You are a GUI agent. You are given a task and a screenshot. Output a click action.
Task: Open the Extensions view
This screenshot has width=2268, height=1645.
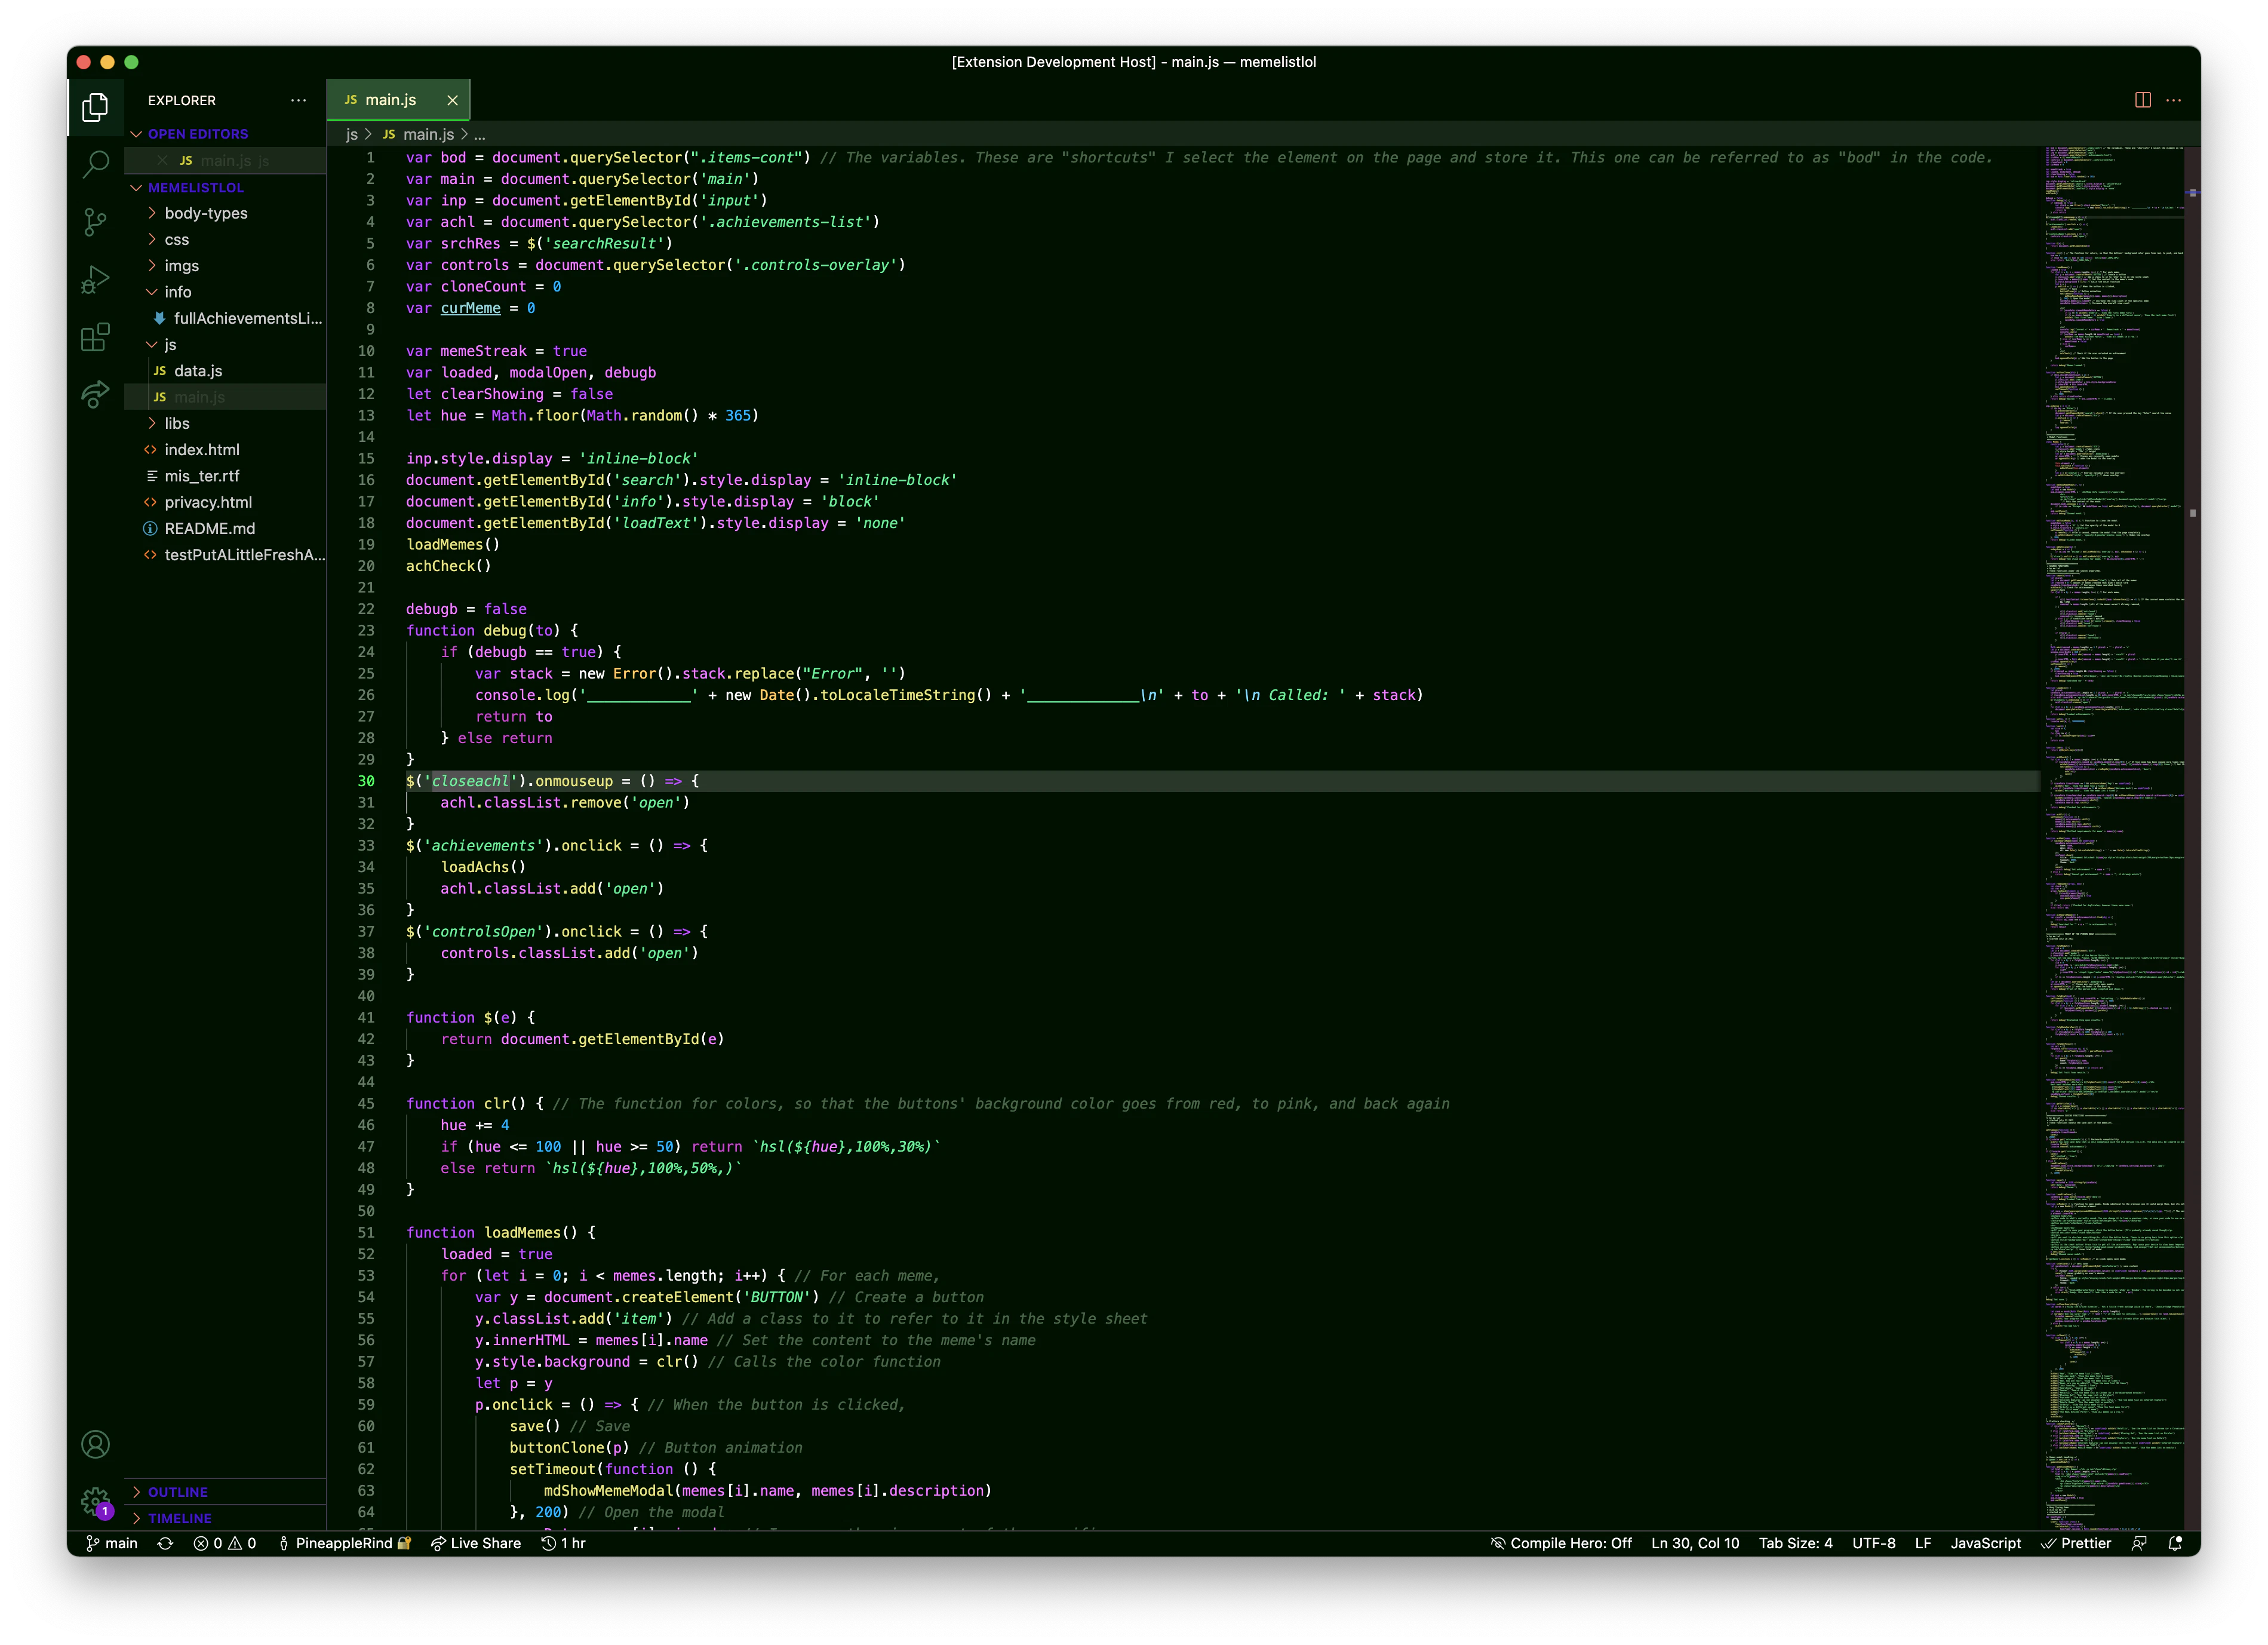click(x=95, y=338)
